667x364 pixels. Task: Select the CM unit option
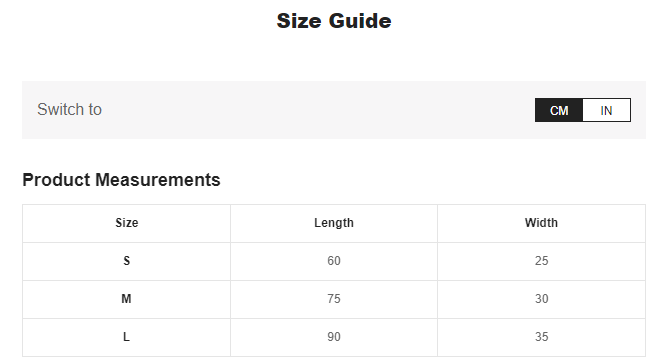(559, 110)
